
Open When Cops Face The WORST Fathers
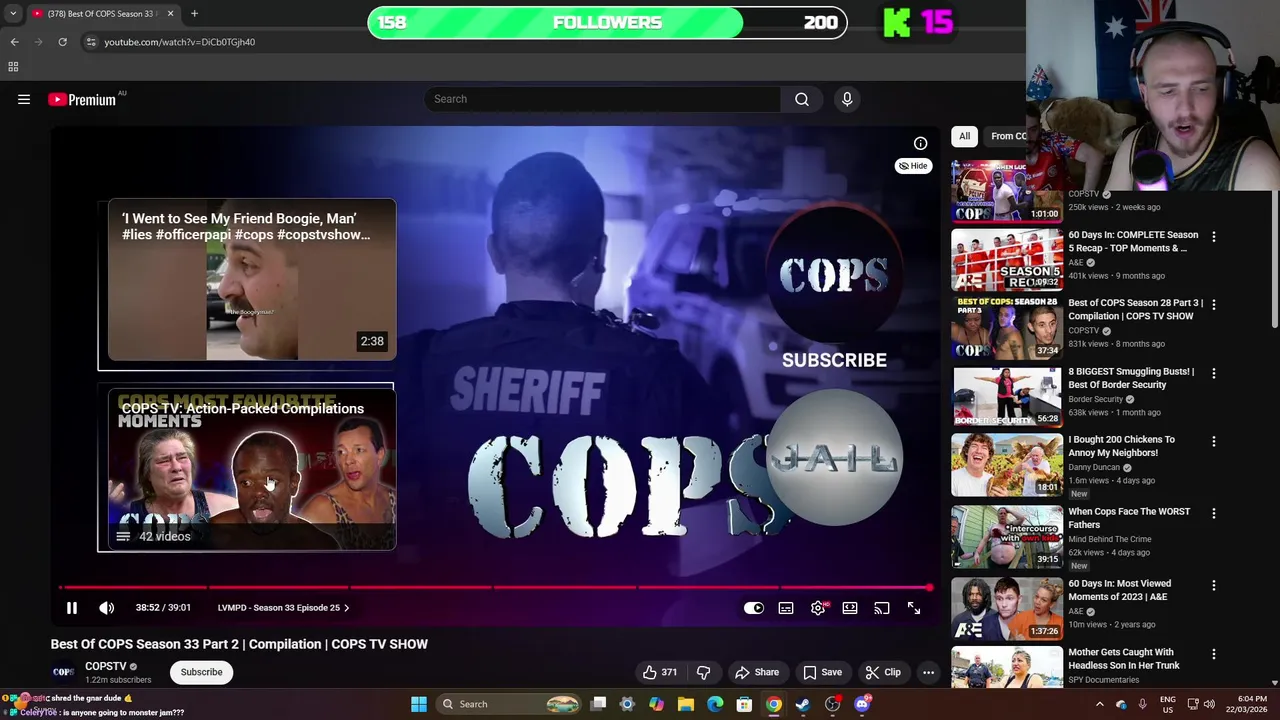click(x=1129, y=518)
